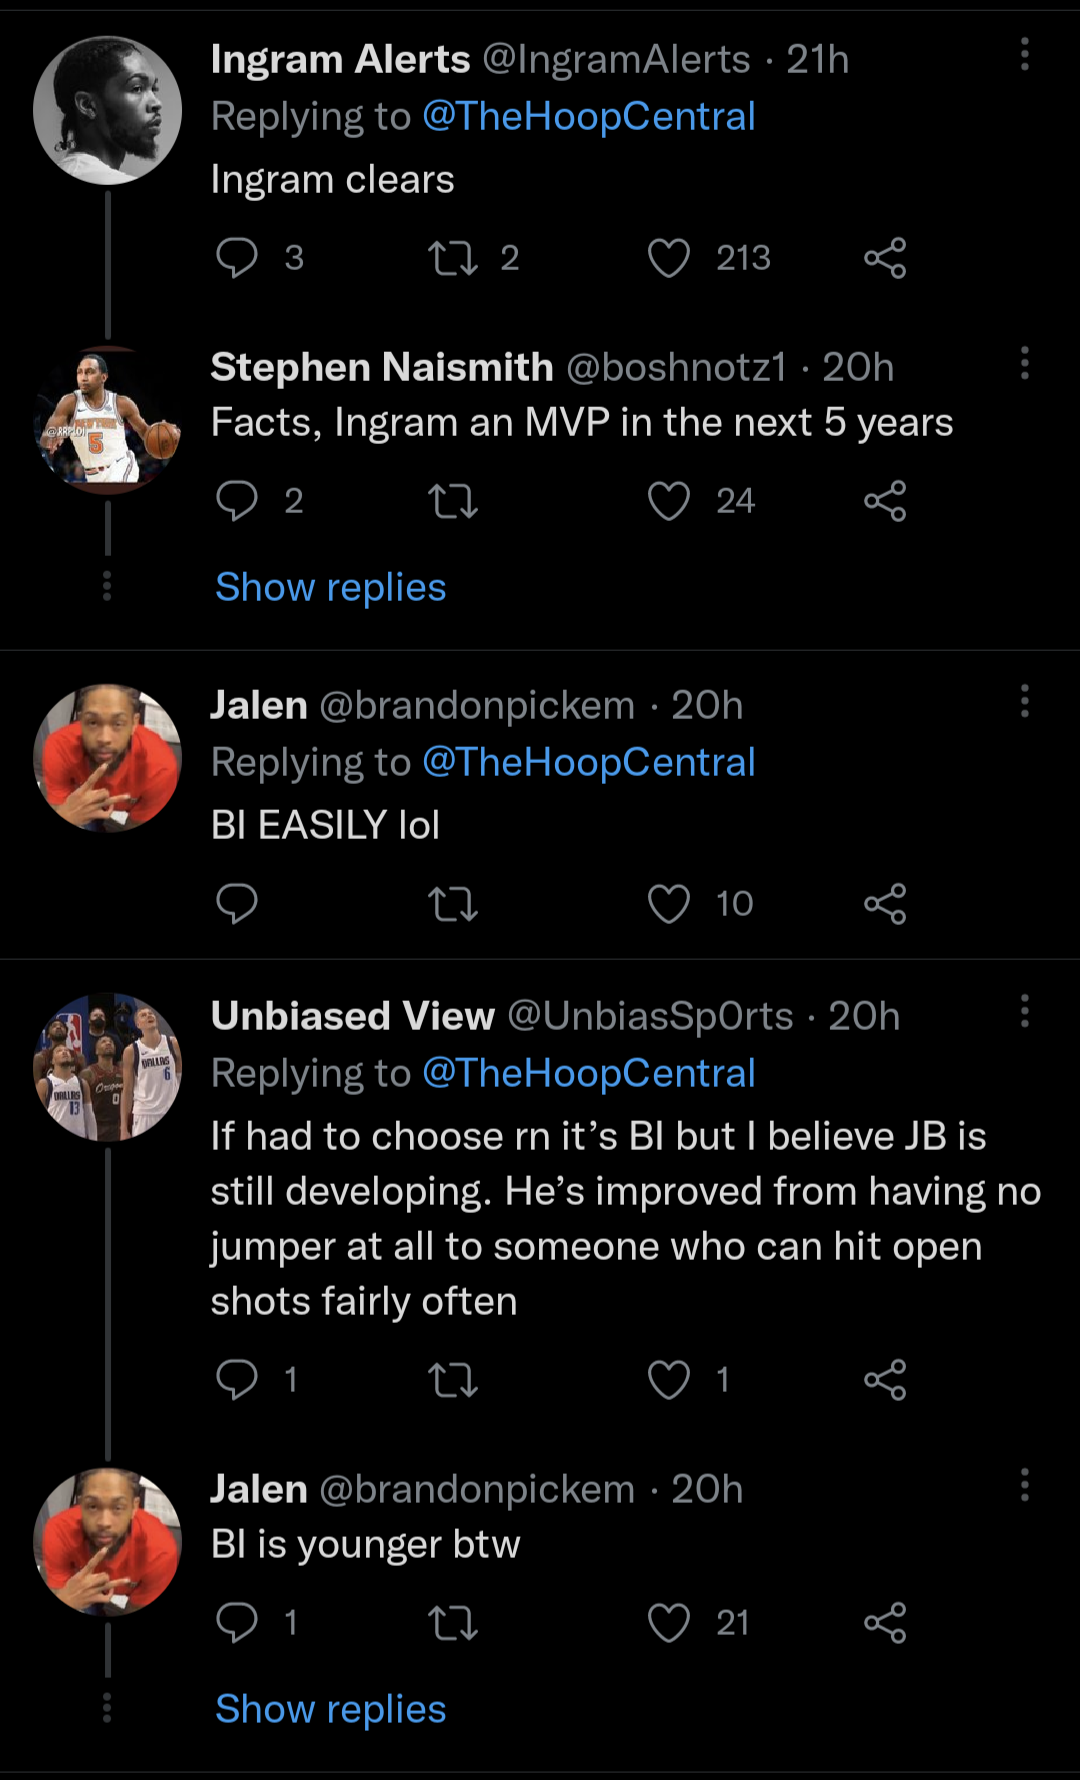This screenshot has height=1780, width=1080.
Task: Share the "Ingram clears" tweet
Action: (x=885, y=258)
